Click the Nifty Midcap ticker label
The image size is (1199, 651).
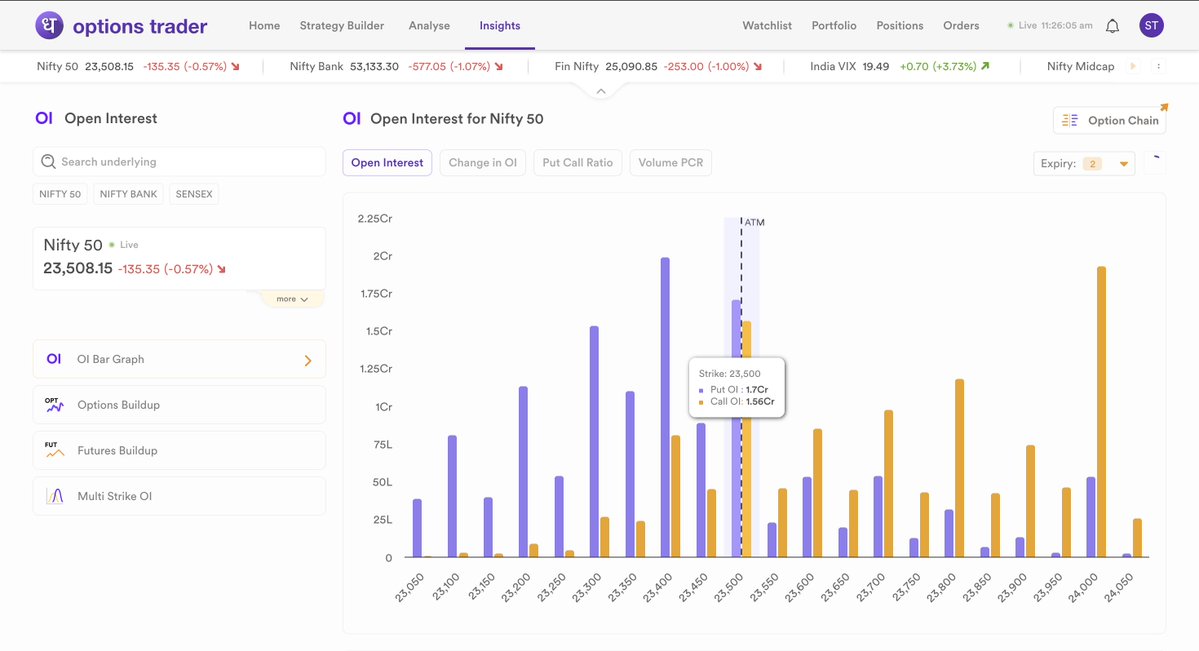(x=1080, y=67)
